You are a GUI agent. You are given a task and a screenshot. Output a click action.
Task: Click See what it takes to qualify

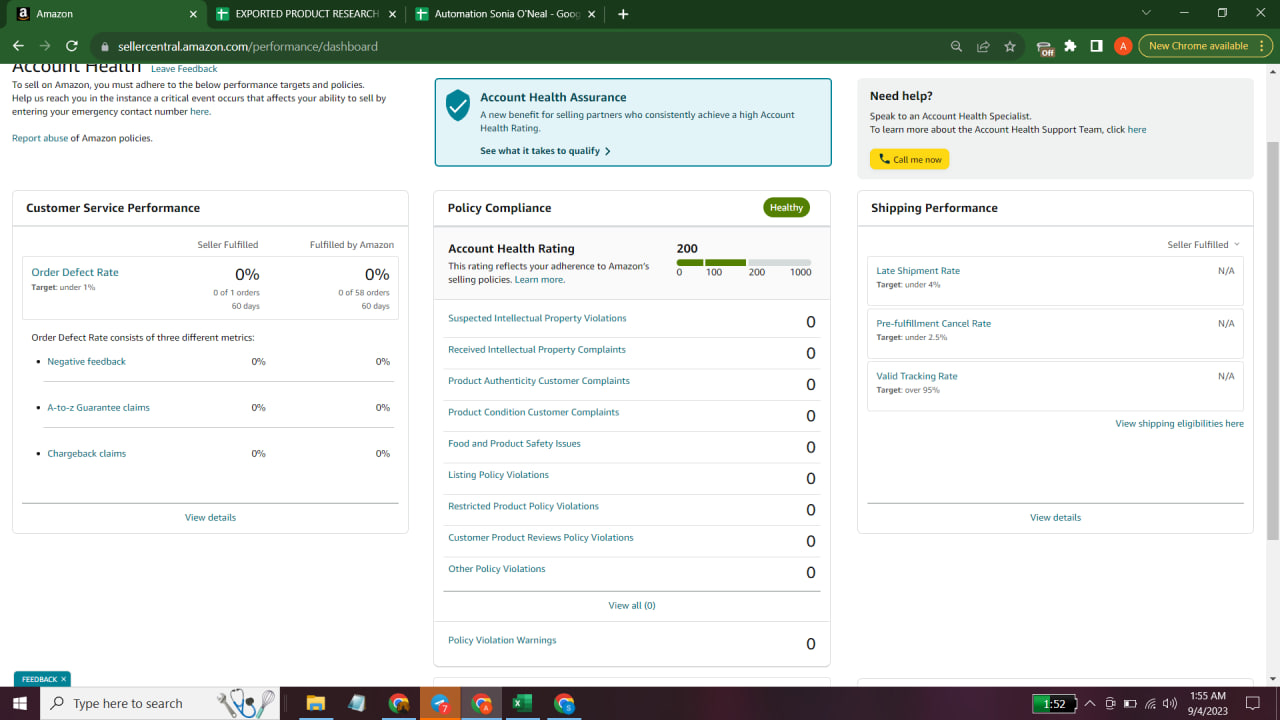545,151
